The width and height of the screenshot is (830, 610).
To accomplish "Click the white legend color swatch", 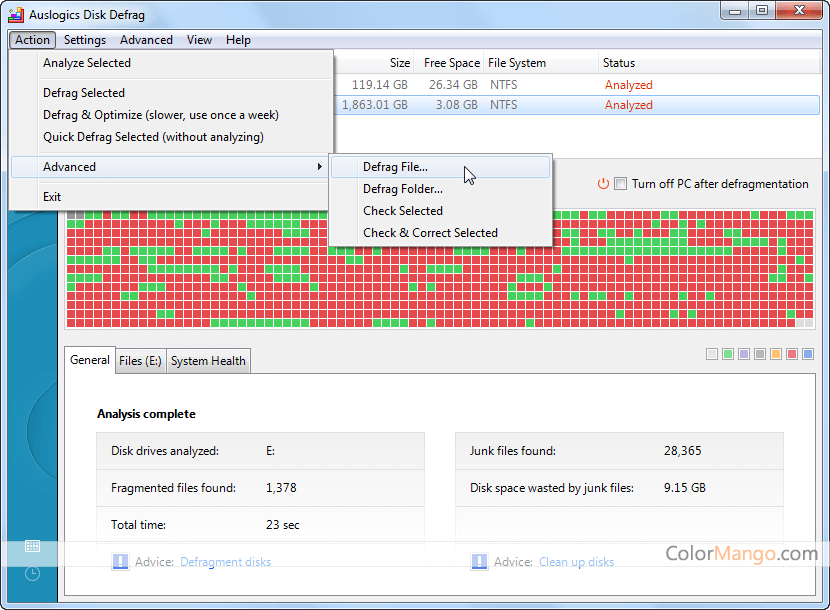I will pos(712,354).
